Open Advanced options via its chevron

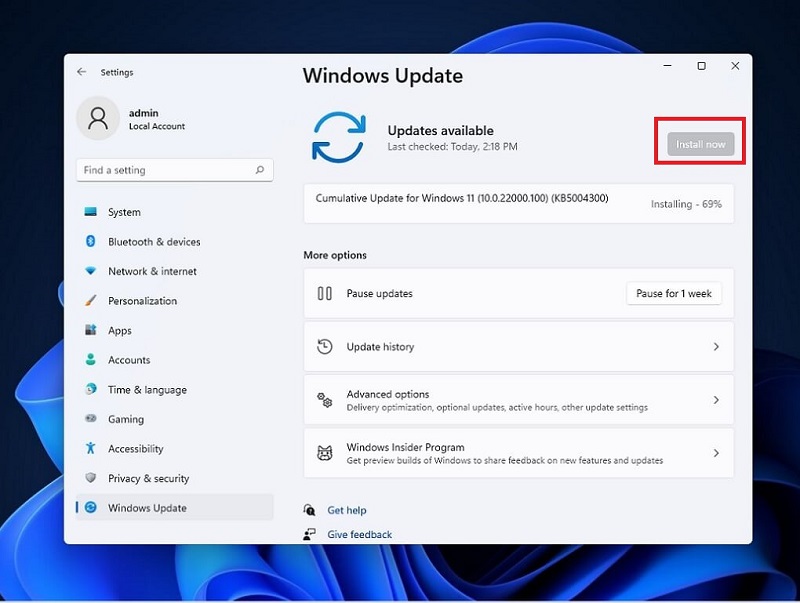tap(716, 400)
